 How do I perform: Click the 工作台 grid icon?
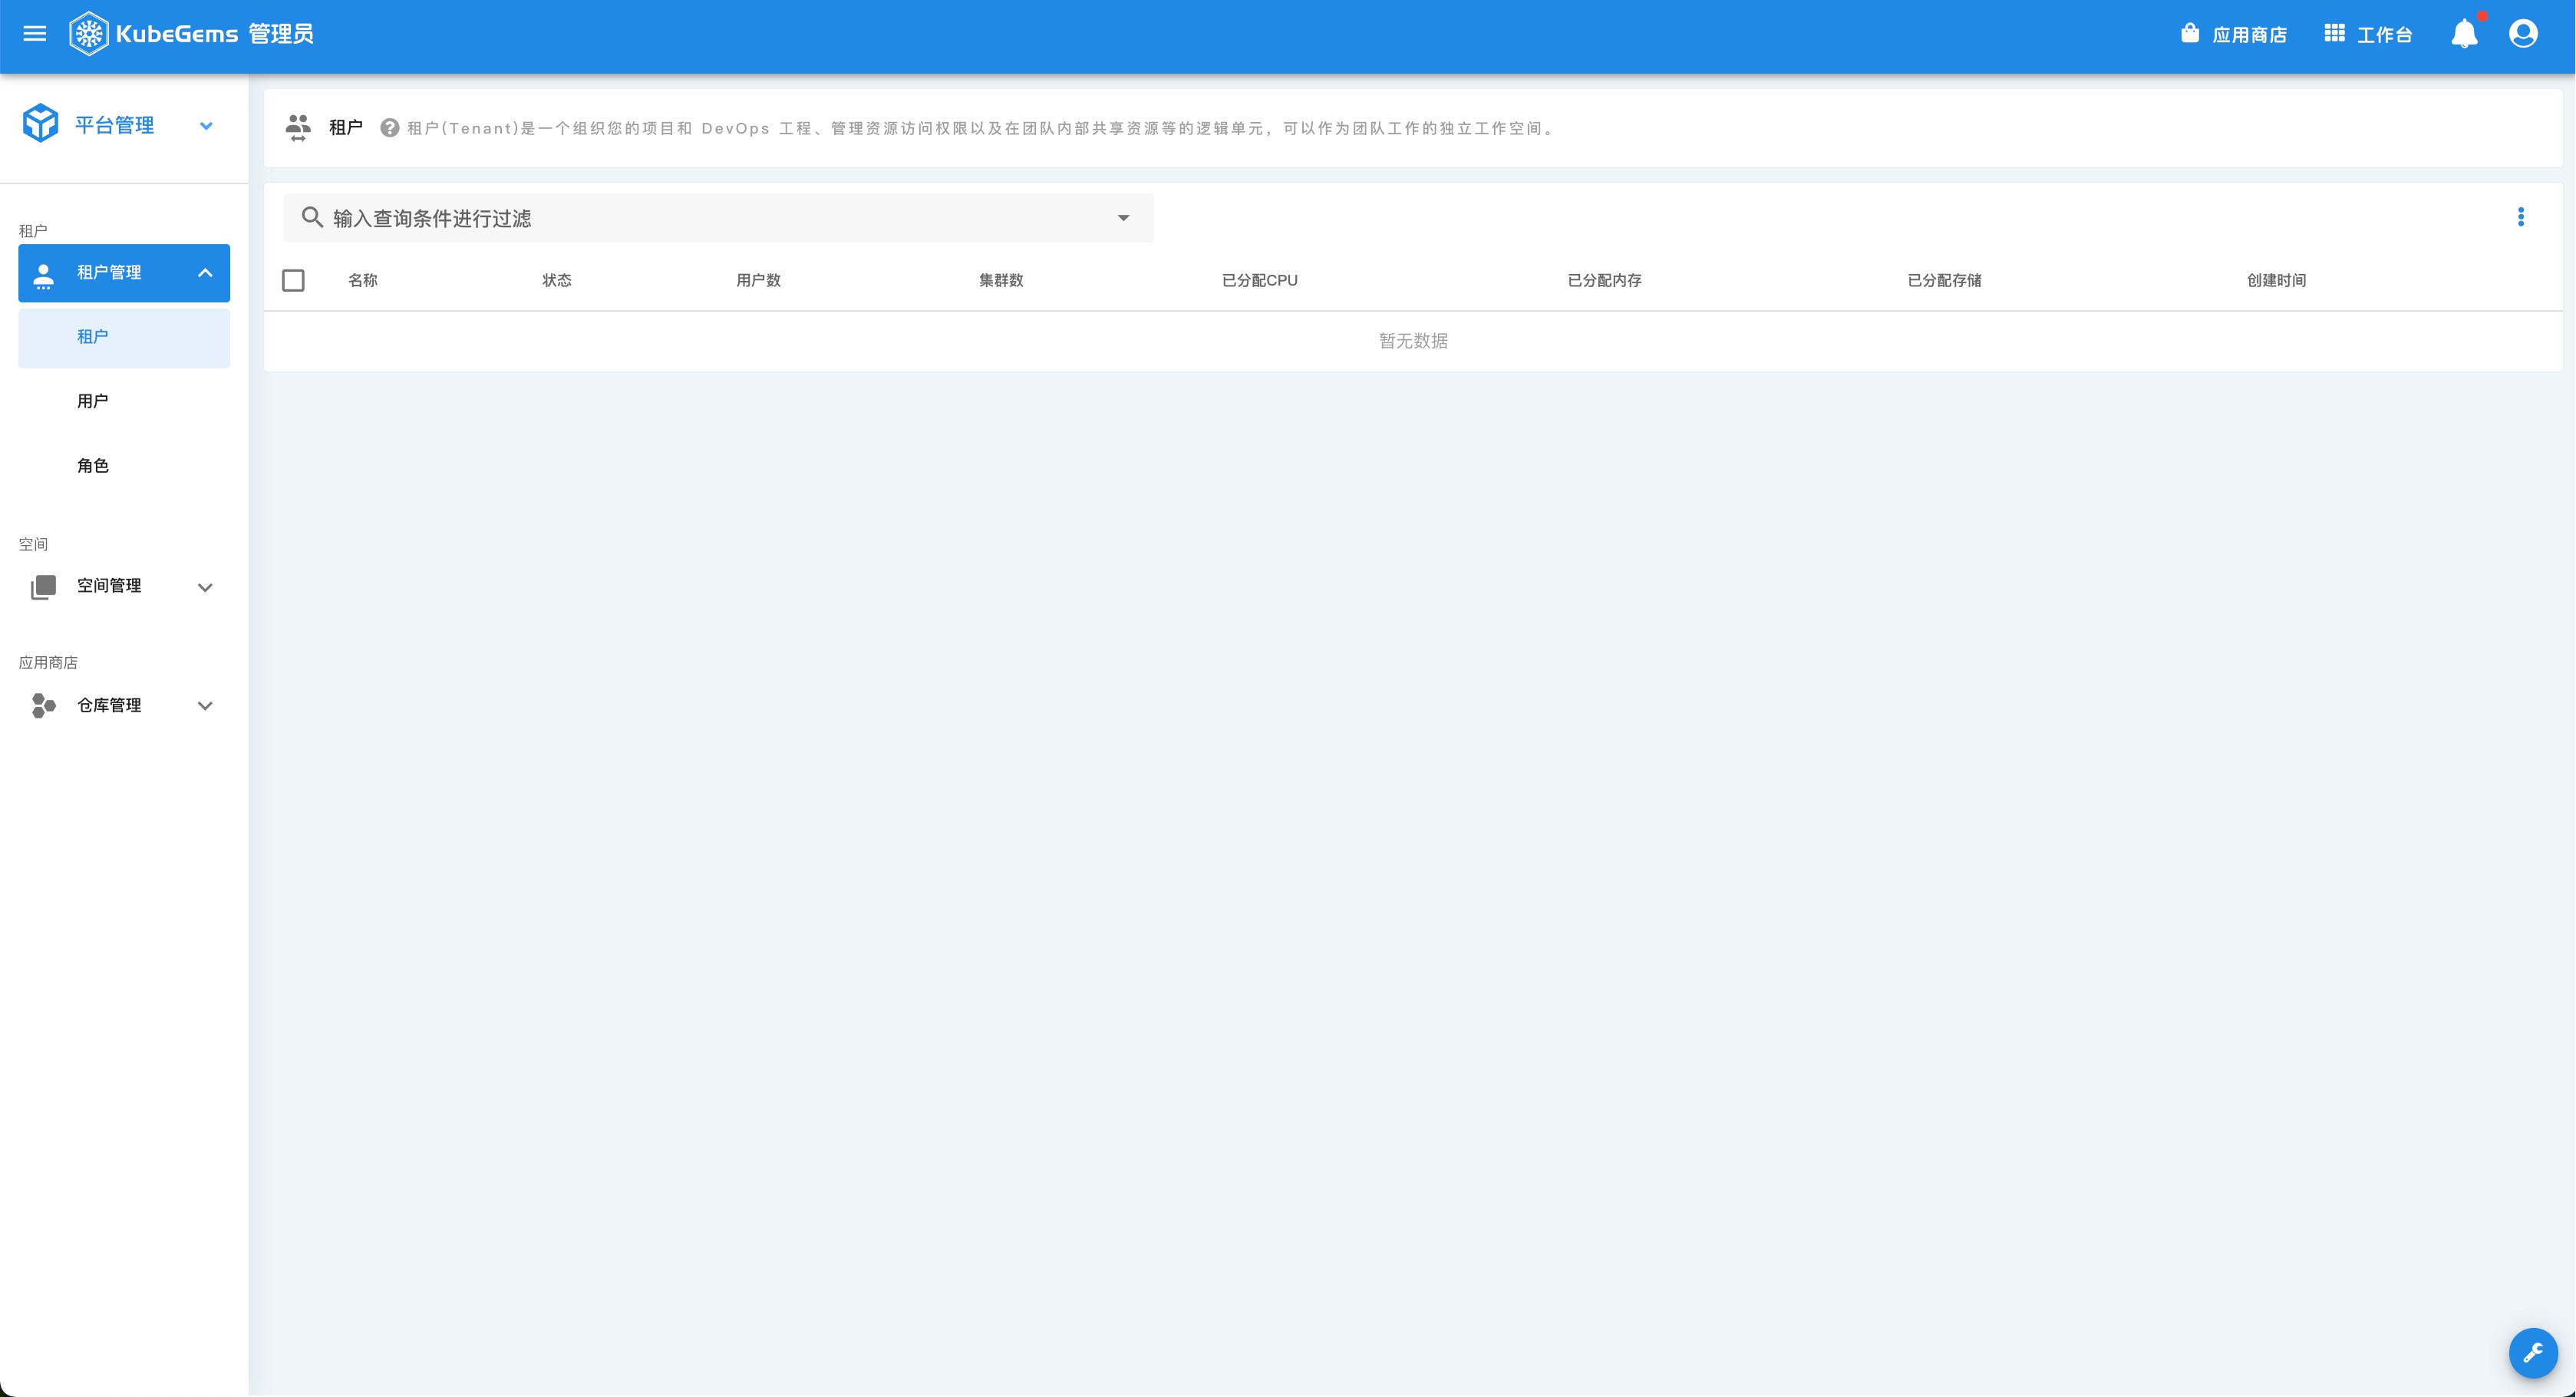pyautogui.click(x=2334, y=33)
